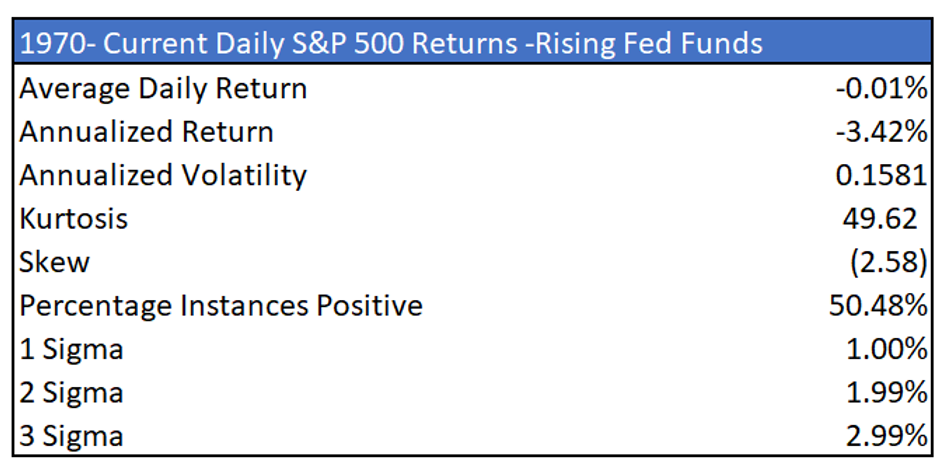
Task: Select the 3 Sigma label
Action: tap(71, 436)
